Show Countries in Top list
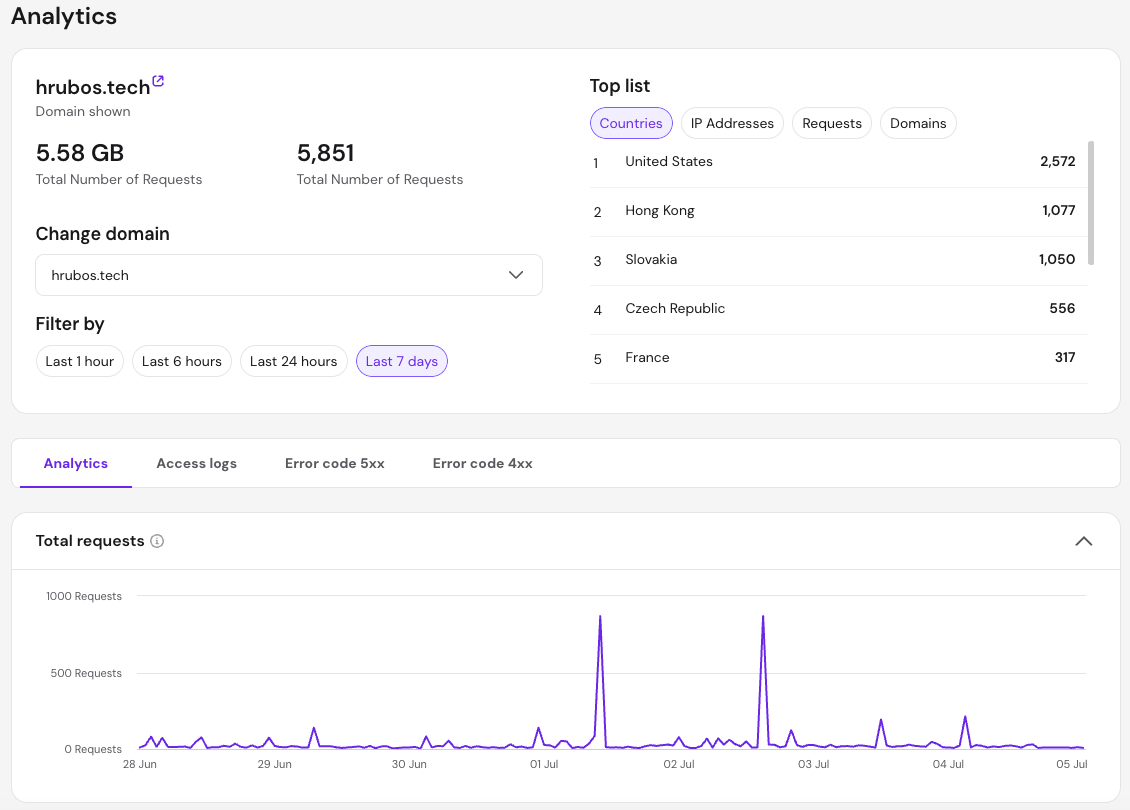Screen dimensions: 1130x810 631,123
